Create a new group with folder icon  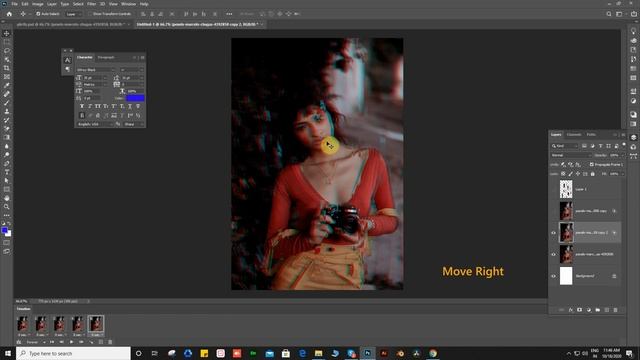(598, 310)
